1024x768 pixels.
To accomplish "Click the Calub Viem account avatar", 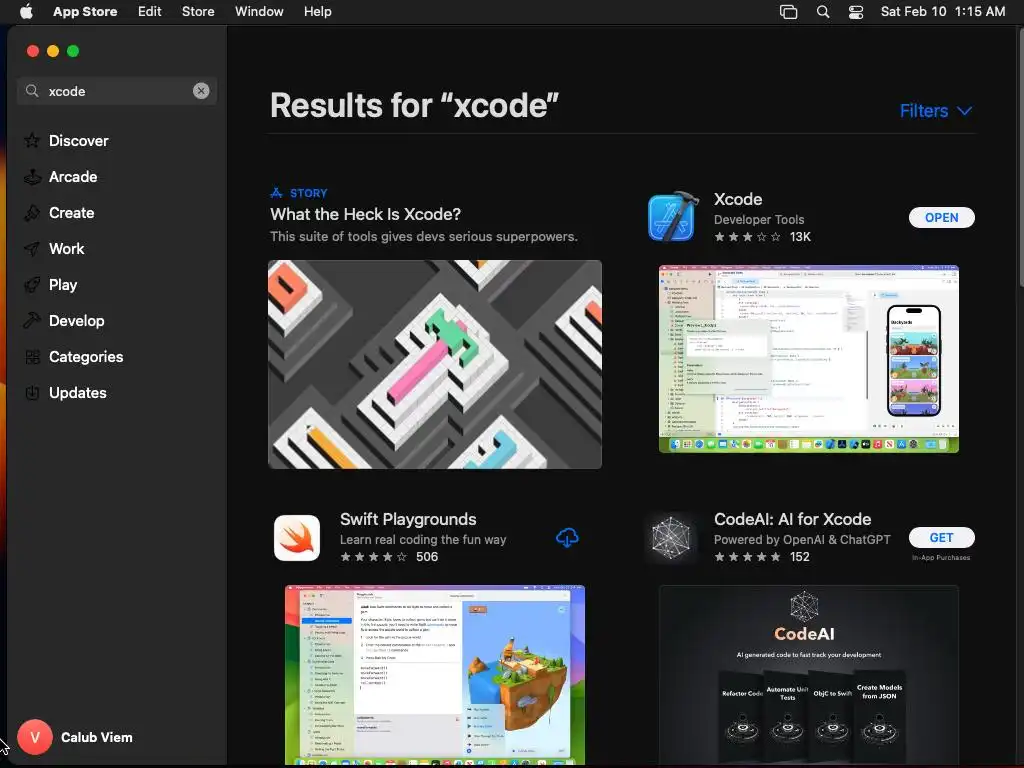I will (35, 737).
